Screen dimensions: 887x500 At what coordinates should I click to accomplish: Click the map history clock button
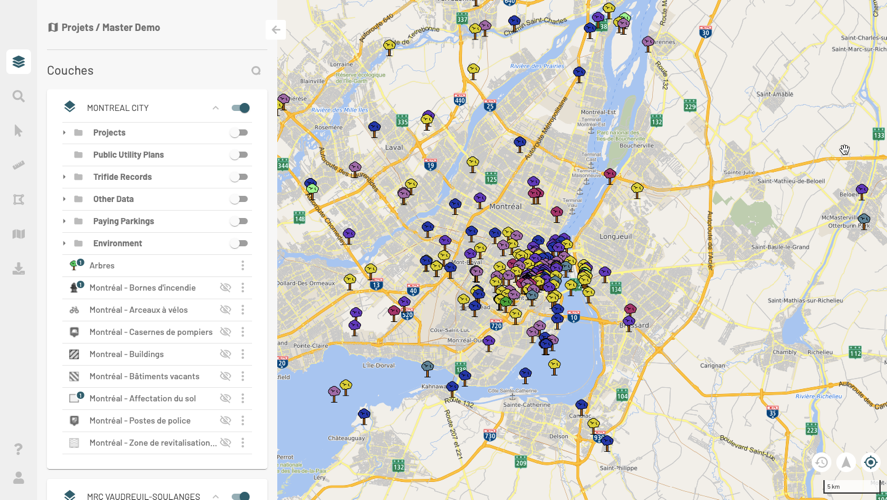pos(821,462)
